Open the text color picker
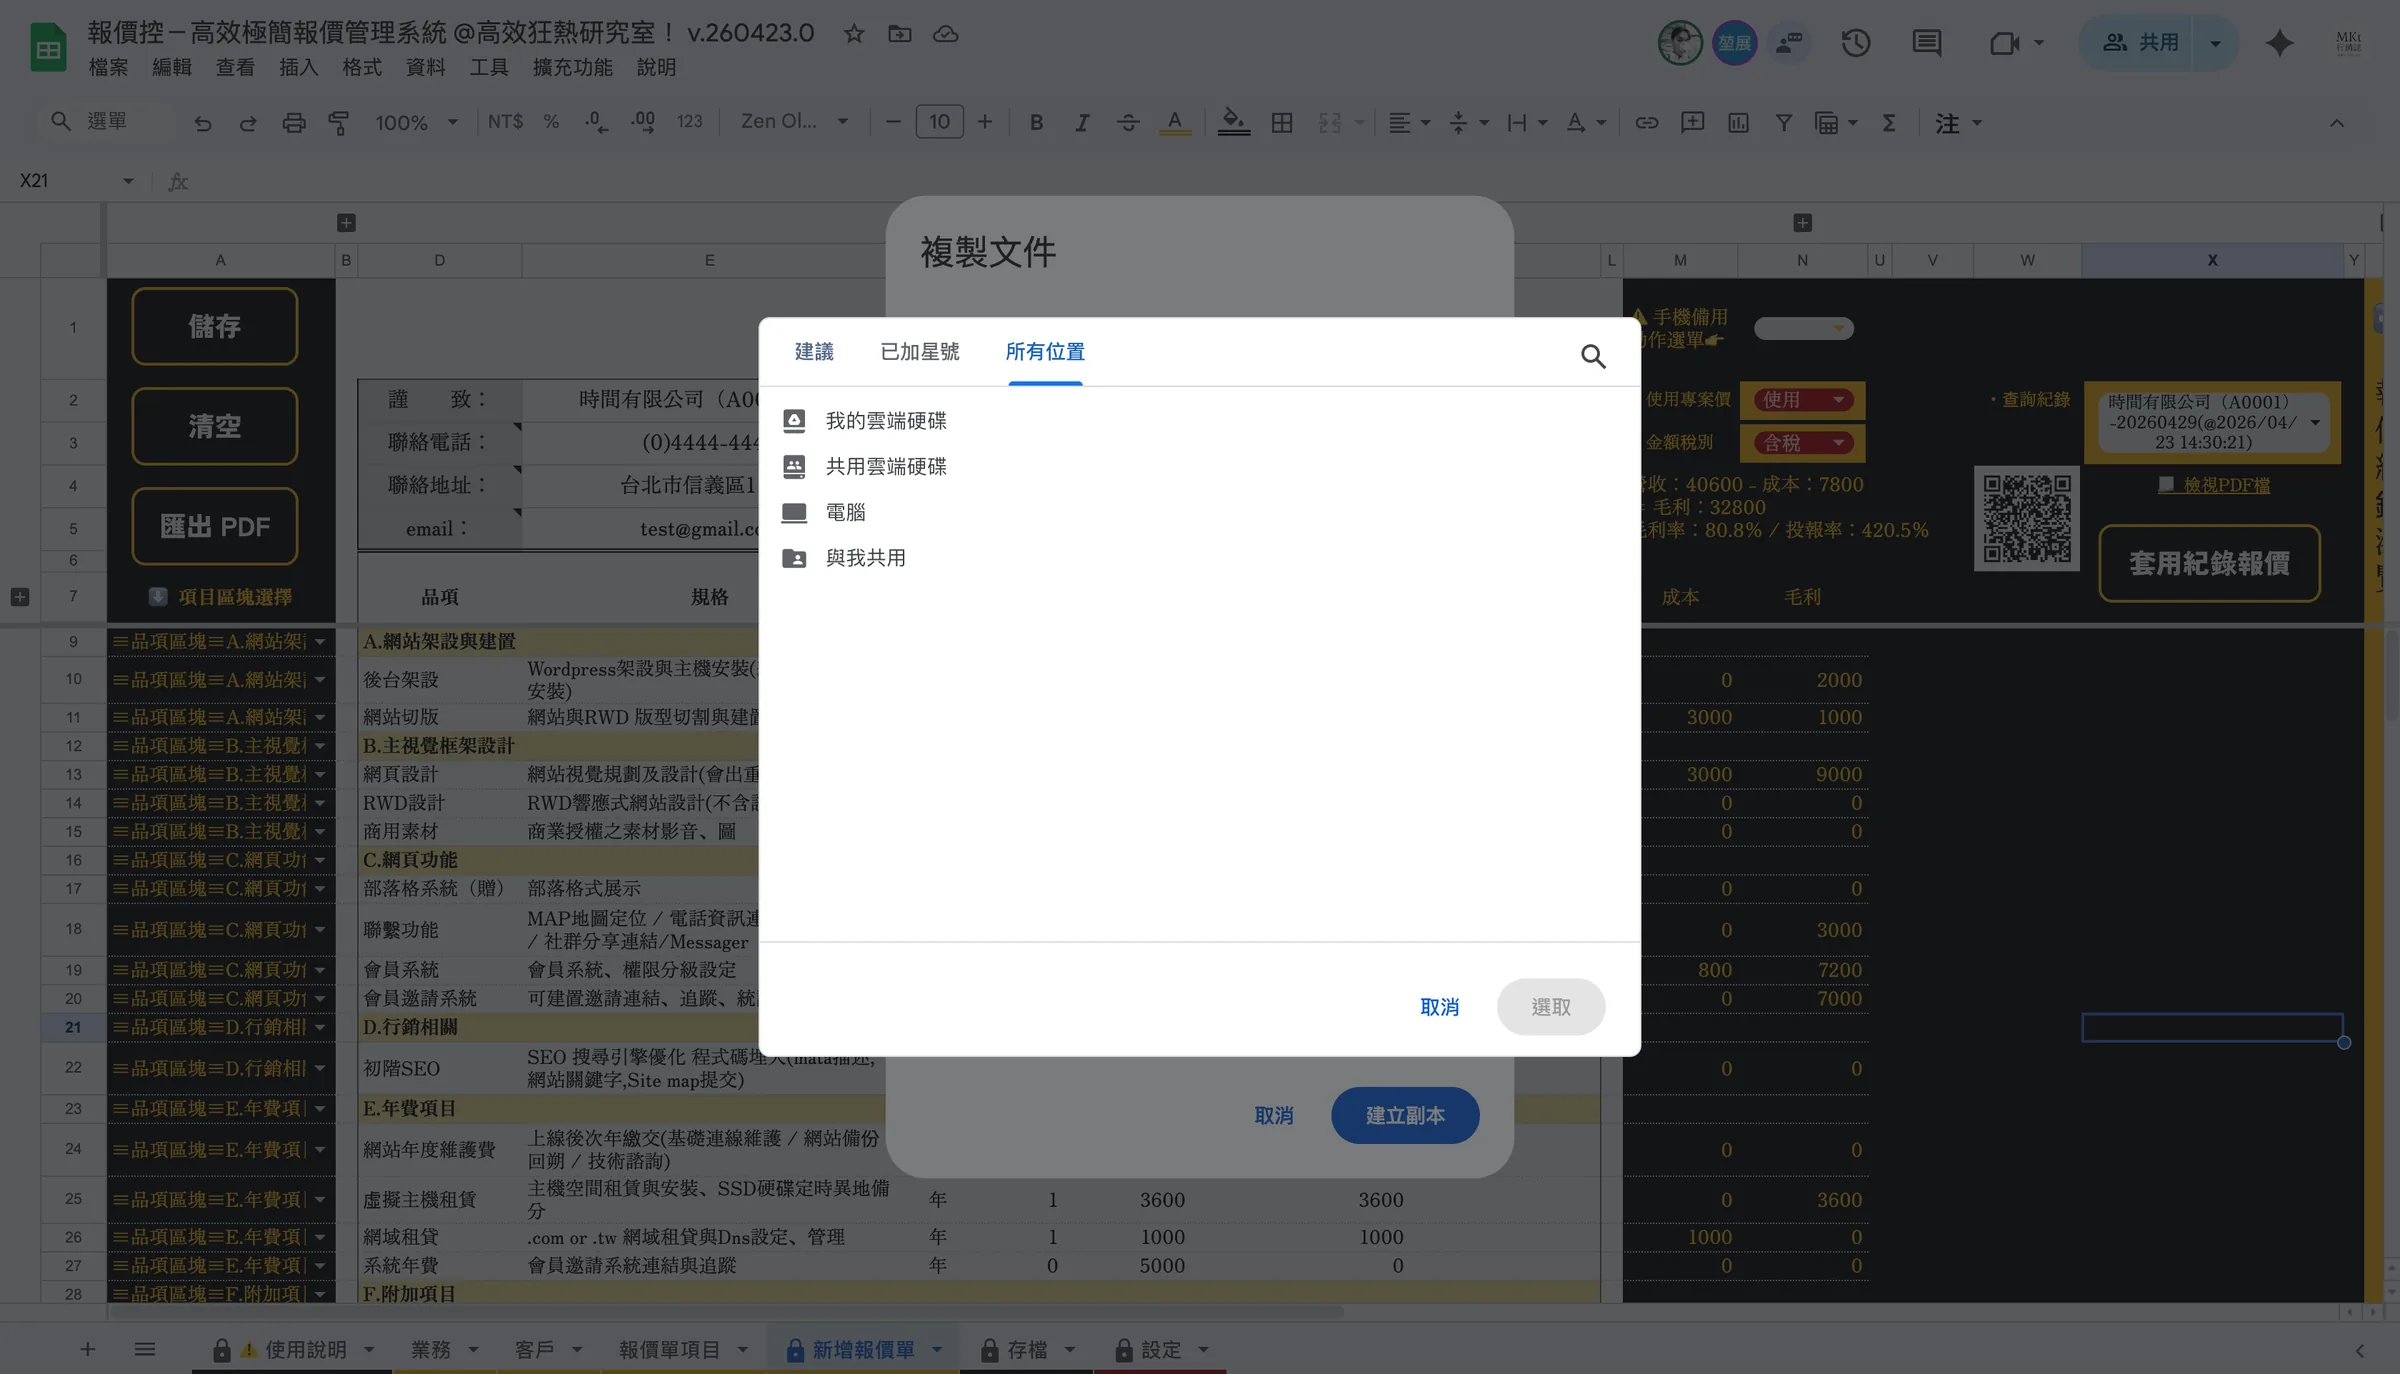This screenshot has height=1374, width=2400. pyautogui.click(x=1175, y=122)
